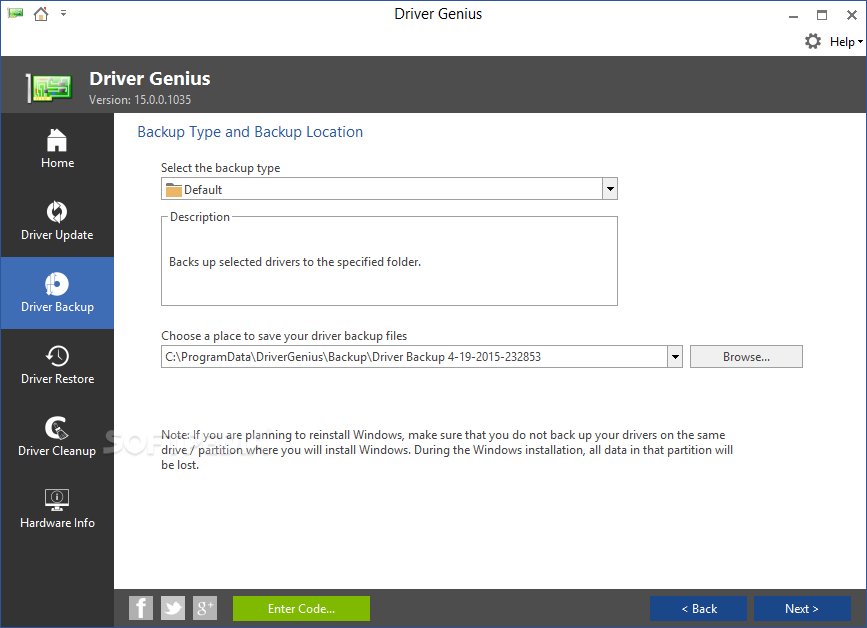The height and width of the screenshot is (628, 867).
Task: Open the quick access arrow in title bar
Action: click(x=64, y=13)
